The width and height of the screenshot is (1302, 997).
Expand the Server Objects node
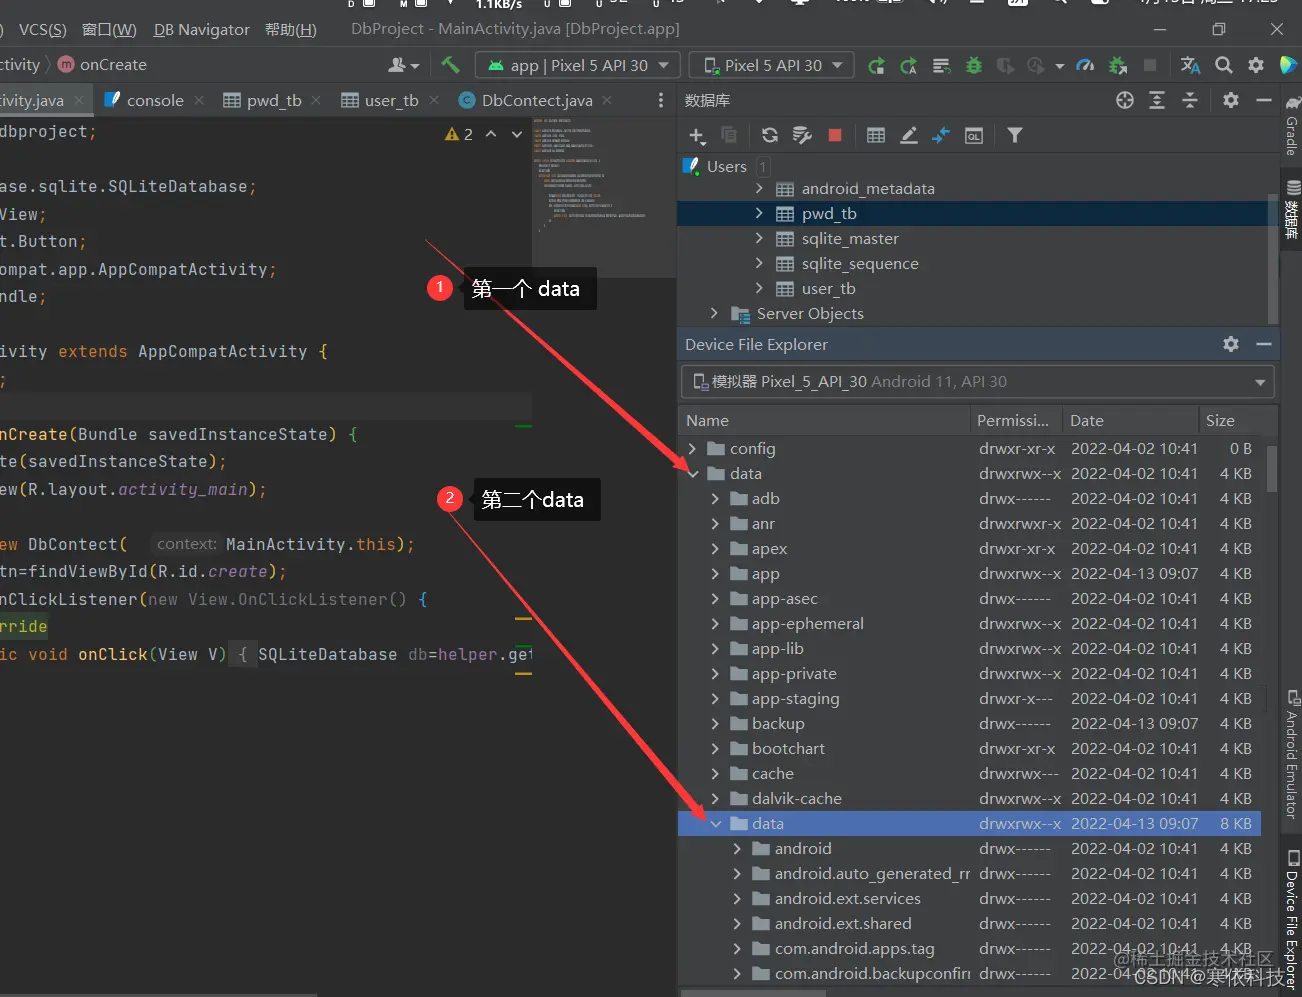click(x=714, y=313)
